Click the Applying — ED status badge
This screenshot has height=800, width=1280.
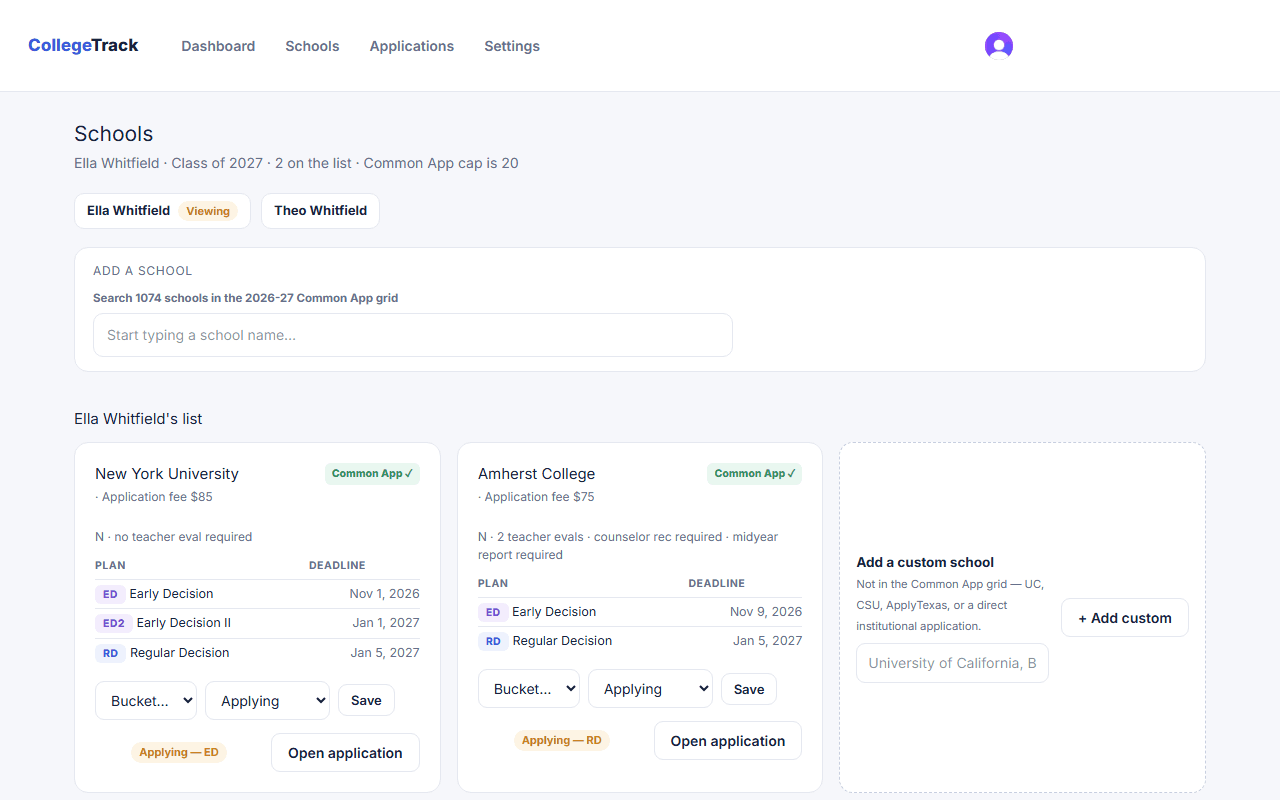(x=179, y=753)
